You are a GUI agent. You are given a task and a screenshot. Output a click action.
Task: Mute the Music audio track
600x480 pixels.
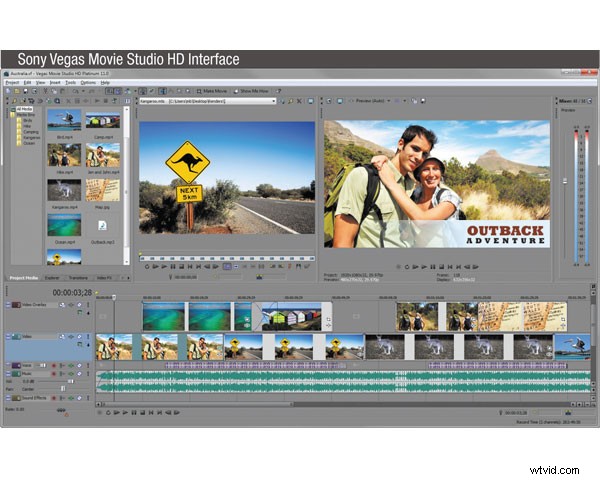[79, 374]
